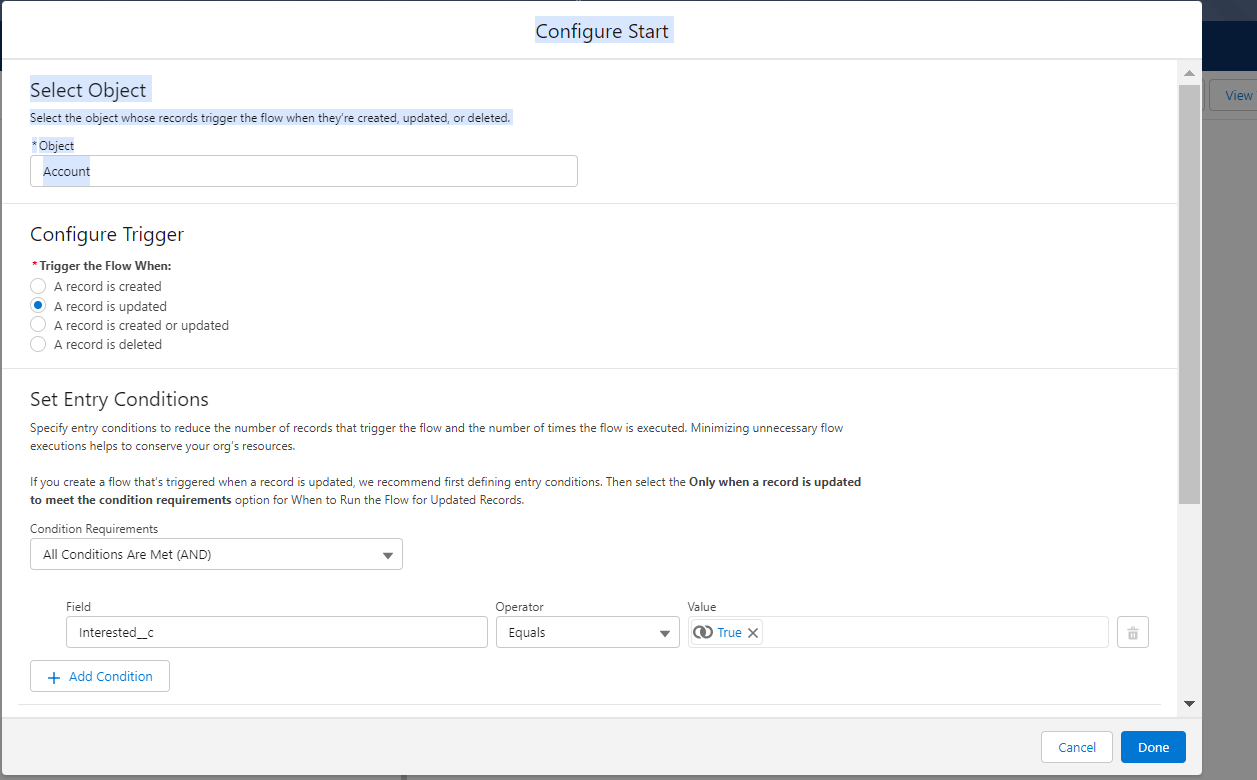Screen dimensions: 1257x780
Task: Click the Object field showing Account
Action: [303, 171]
